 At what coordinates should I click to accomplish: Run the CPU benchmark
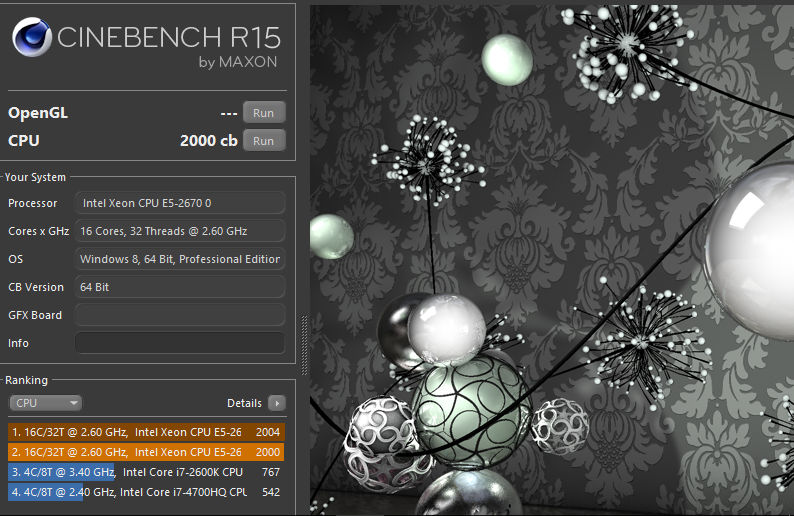263,141
